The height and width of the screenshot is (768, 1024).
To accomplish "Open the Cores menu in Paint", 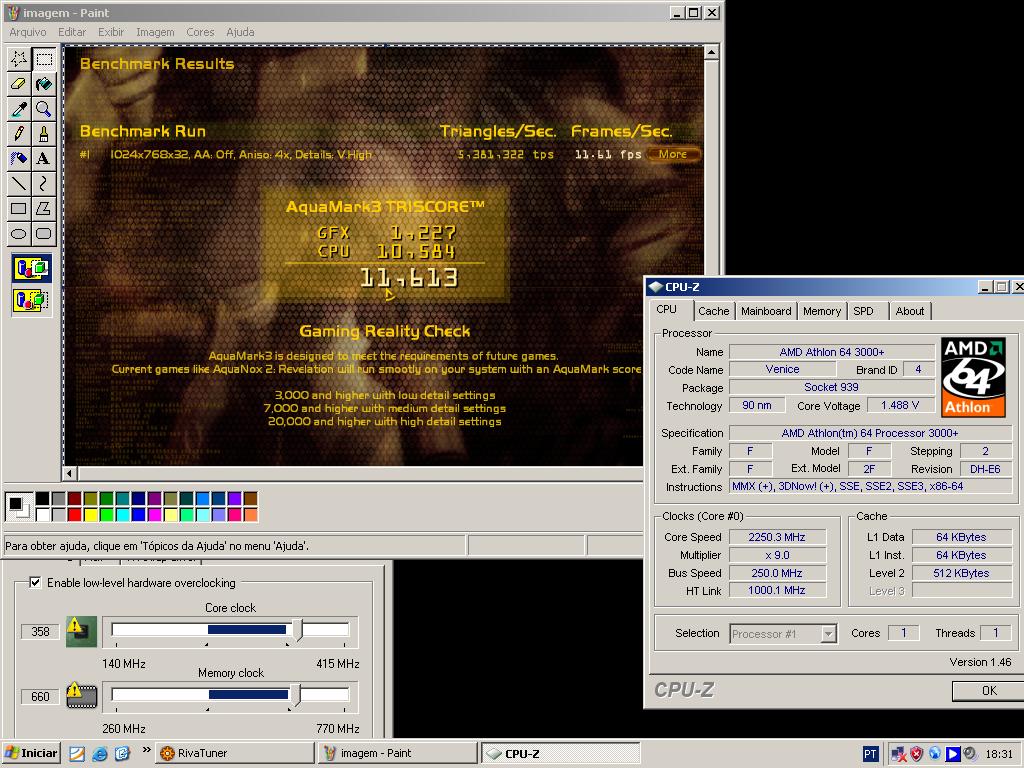I will pos(200,32).
